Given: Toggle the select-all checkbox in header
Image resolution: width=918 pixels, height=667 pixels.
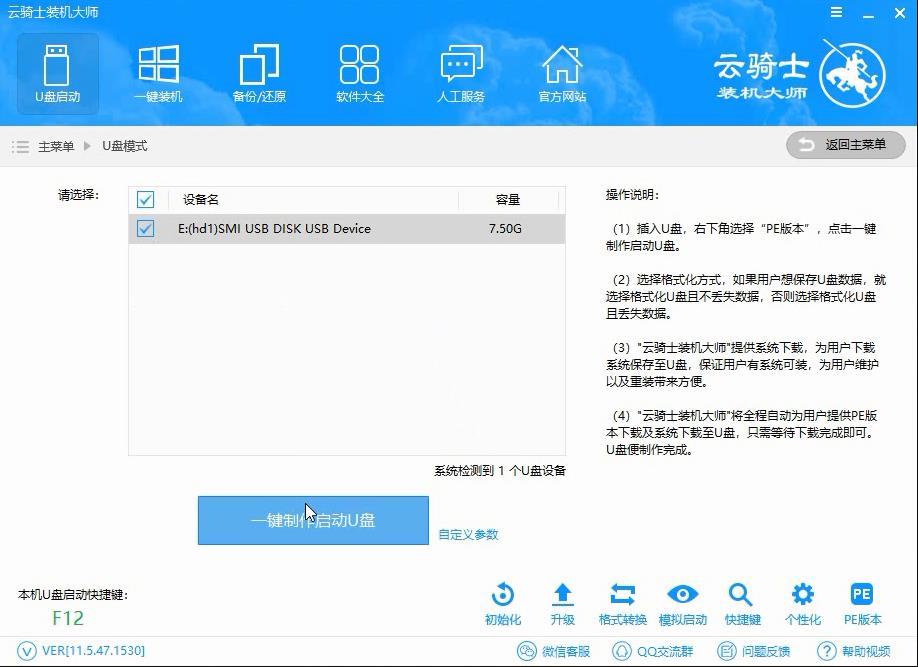Looking at the screenshot, I should [145, 200].
